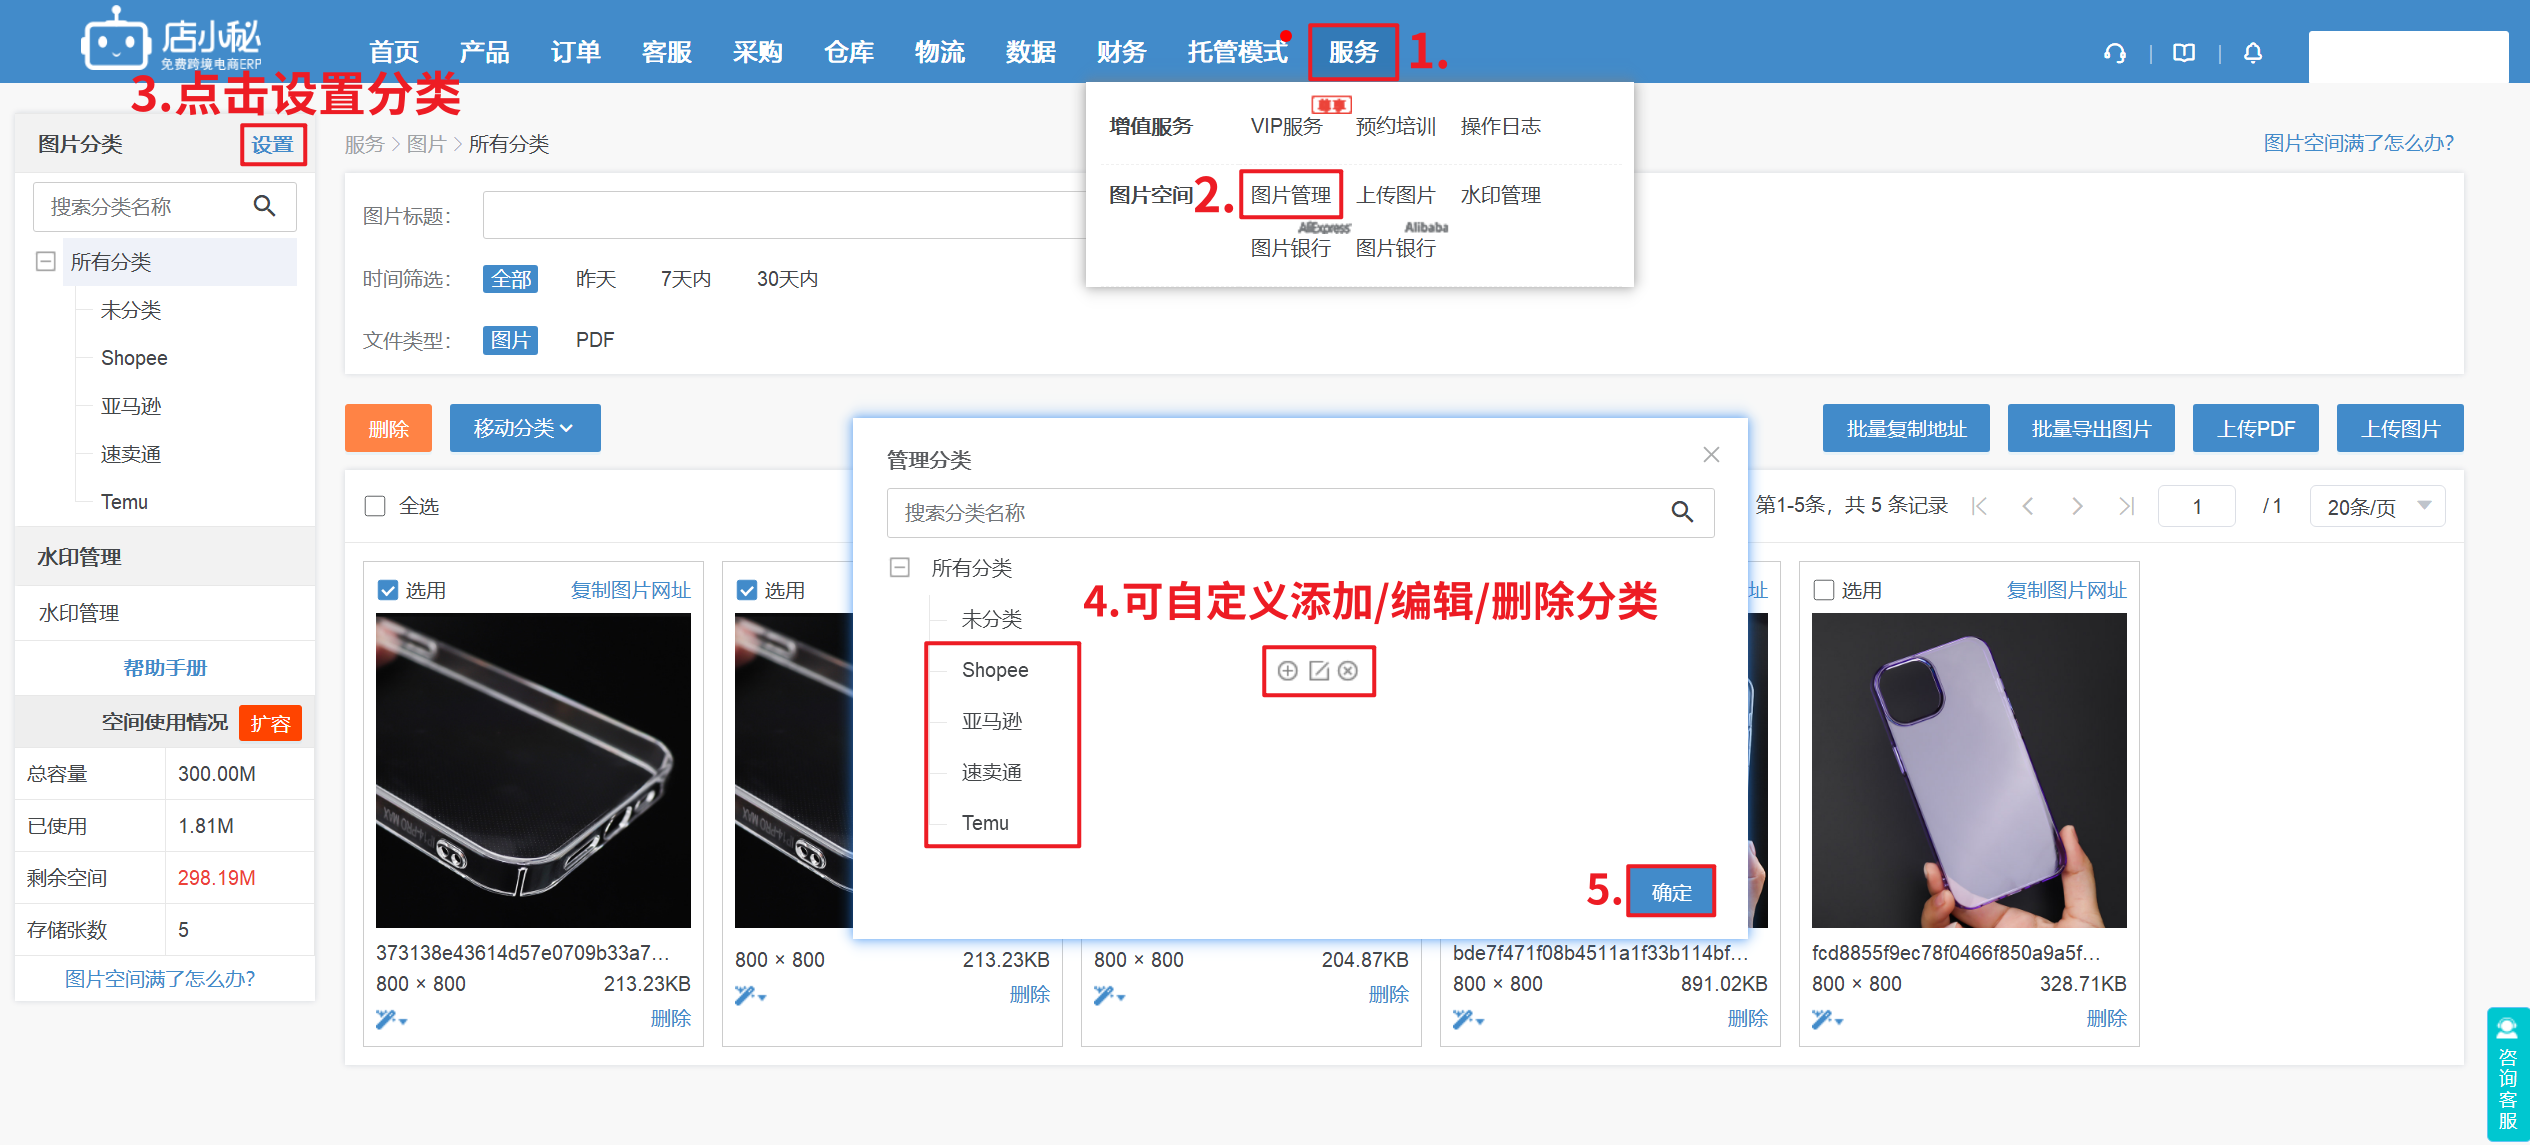
Task: Collapse 所有分类 tree in the left sidebar
Action: (x=45, y=262)
